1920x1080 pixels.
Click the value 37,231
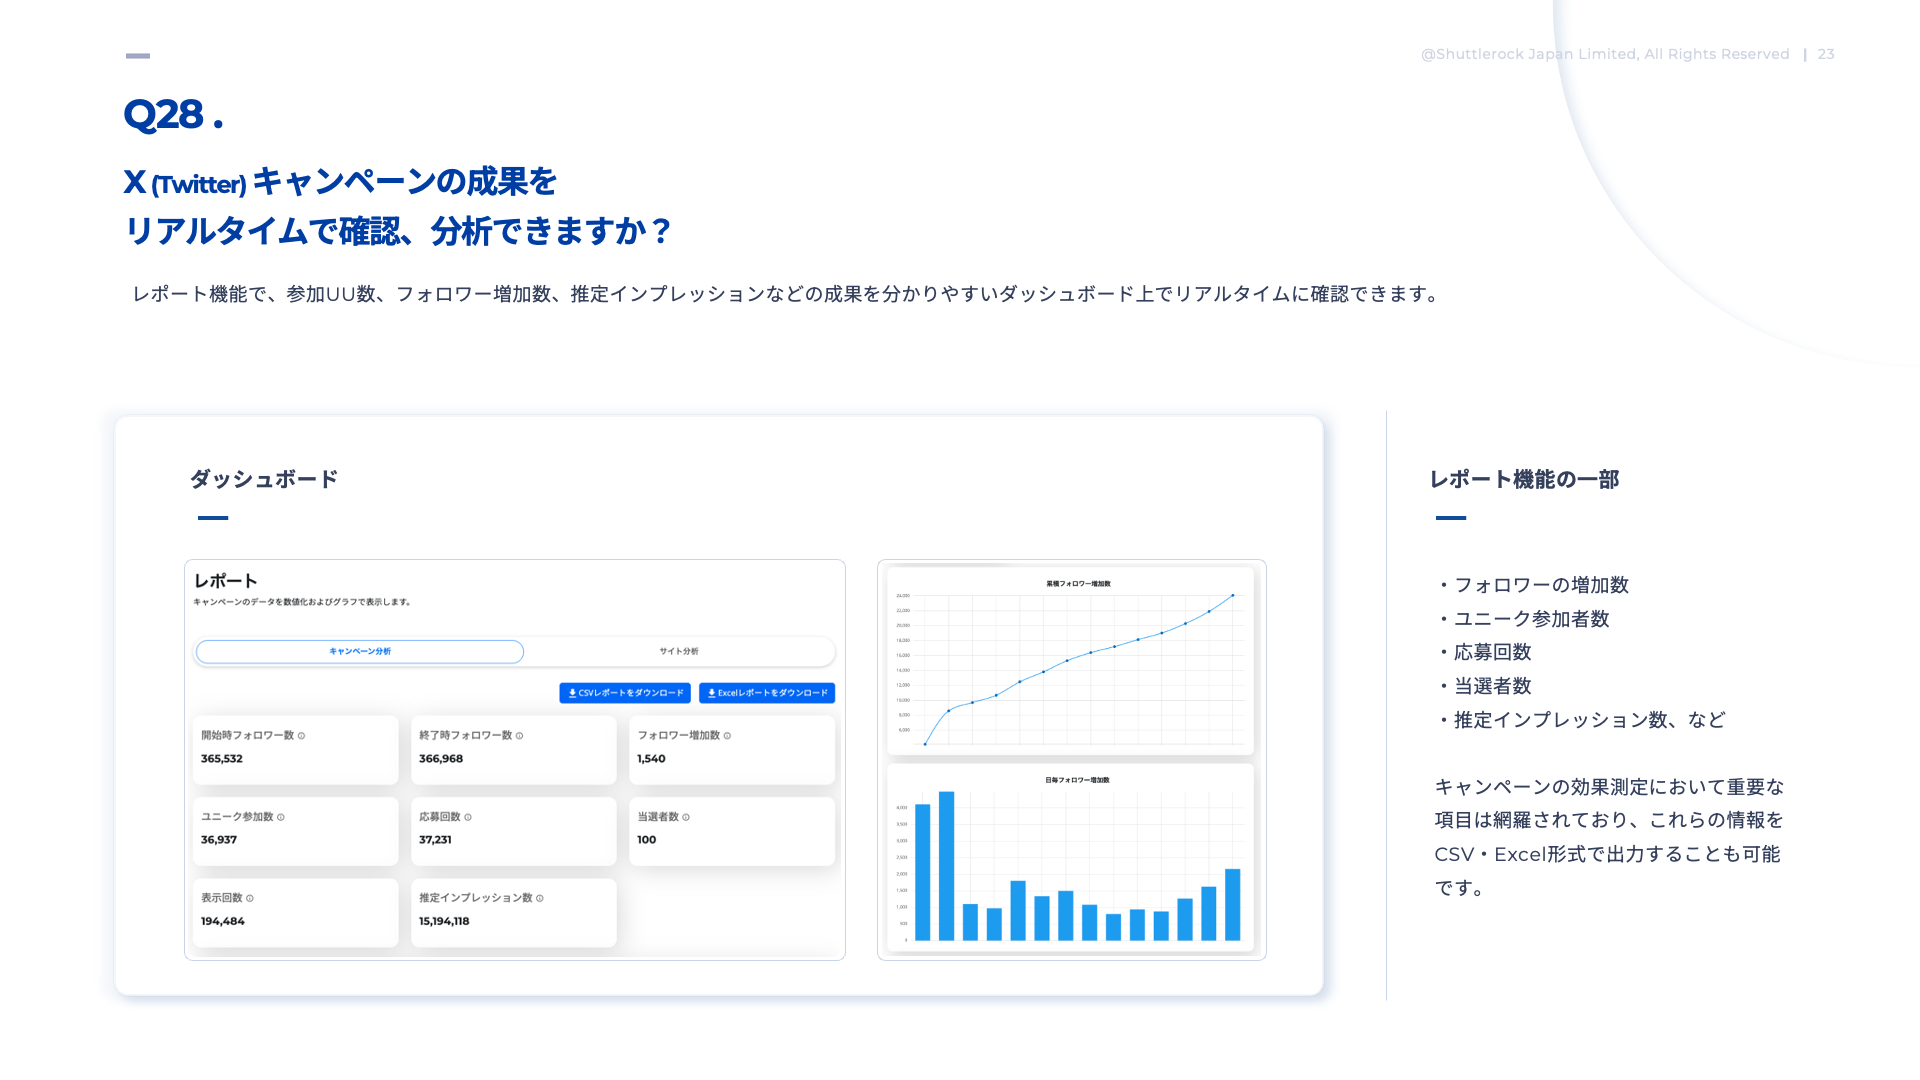pyautogui.click(x=435, y=840)
